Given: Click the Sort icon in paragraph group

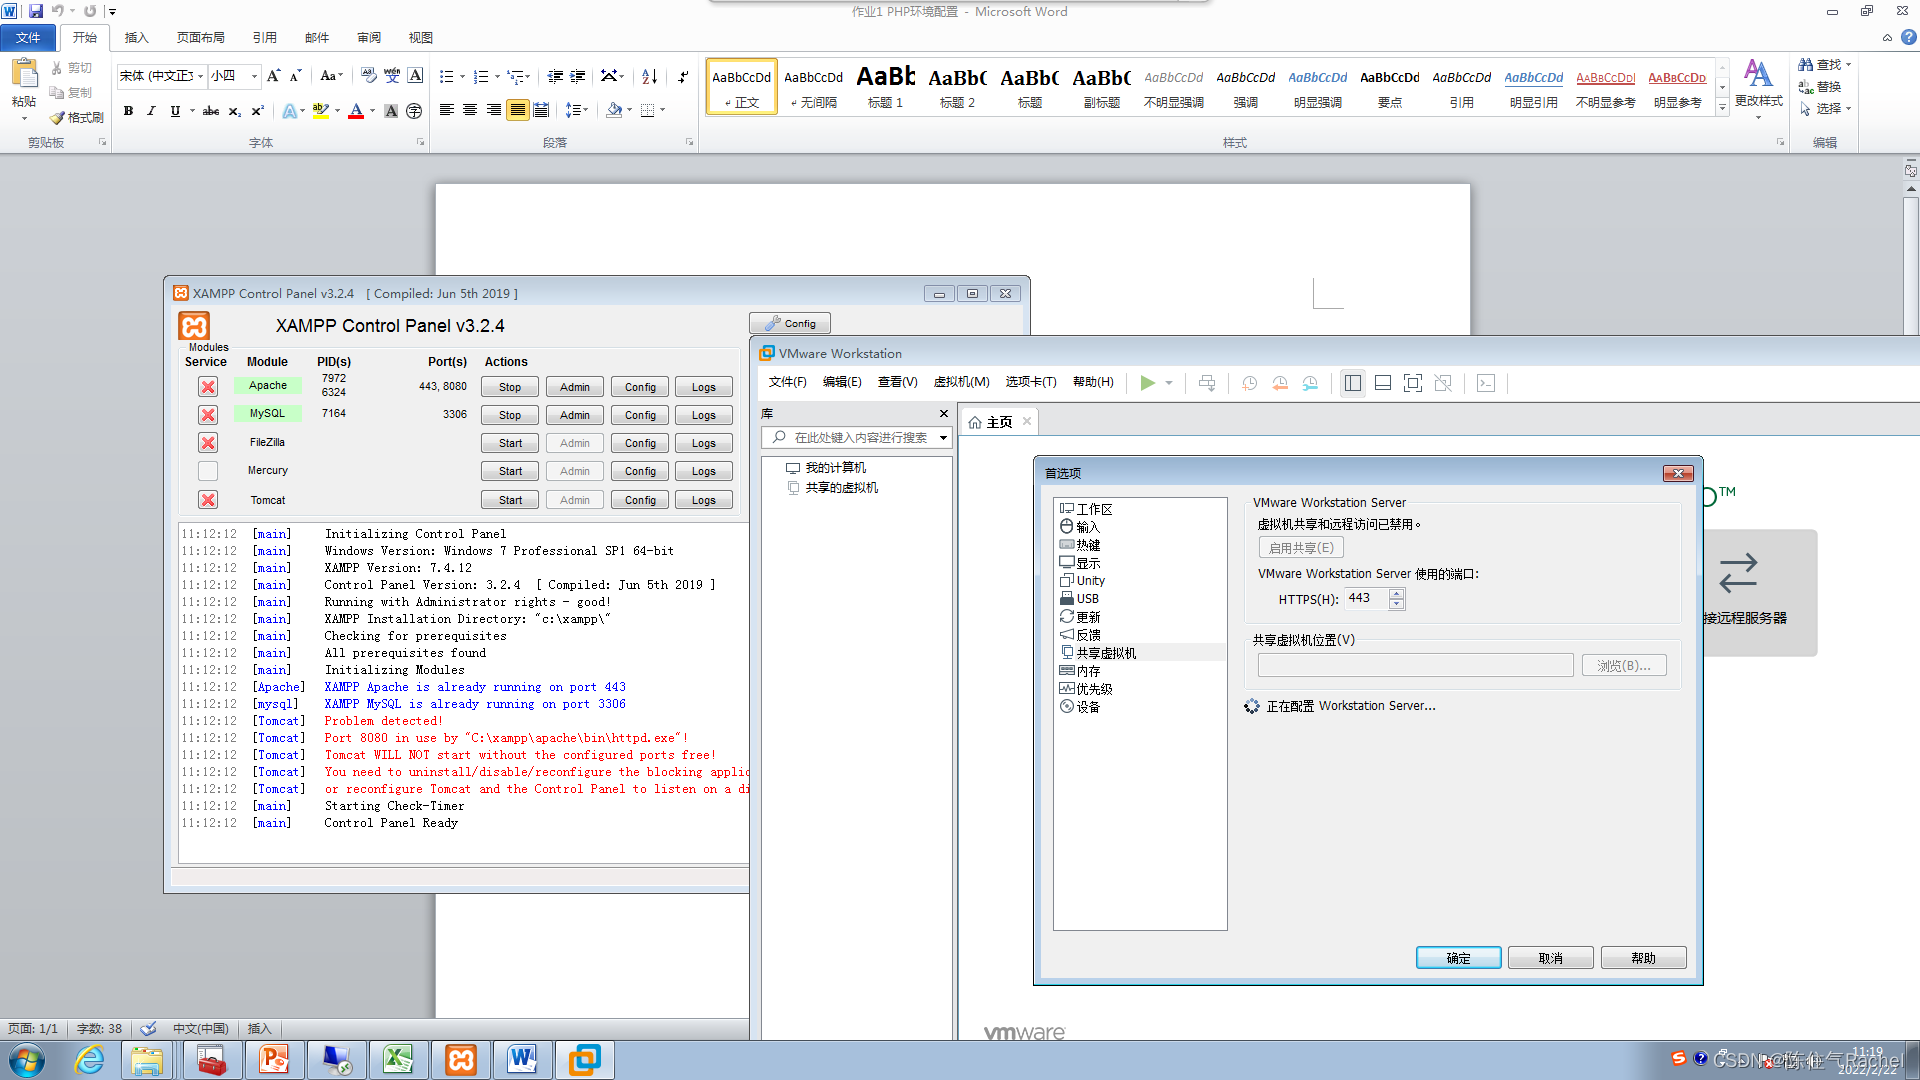Looking at the screenshot, I should pyautogui.click(x=649, y=76).
